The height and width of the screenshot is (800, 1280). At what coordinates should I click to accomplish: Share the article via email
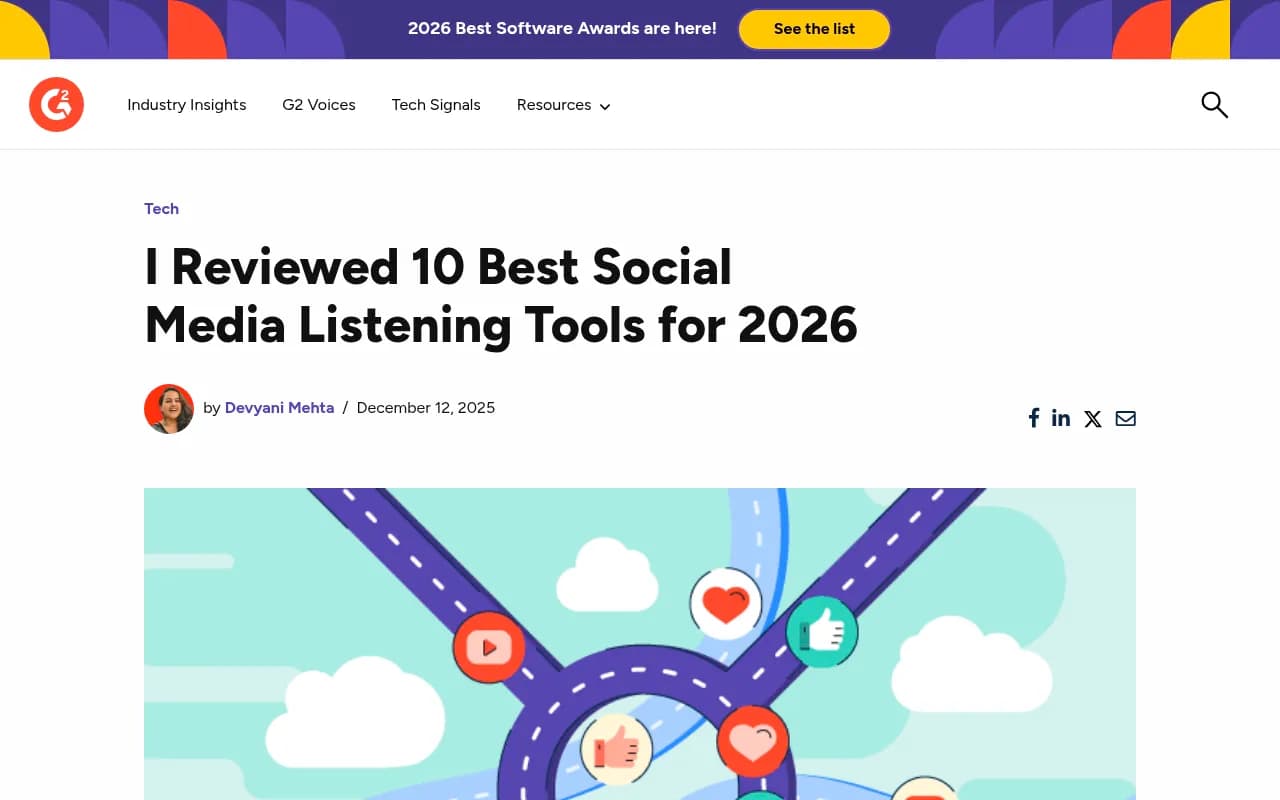pyautogui.click(x=1125, y=418)
